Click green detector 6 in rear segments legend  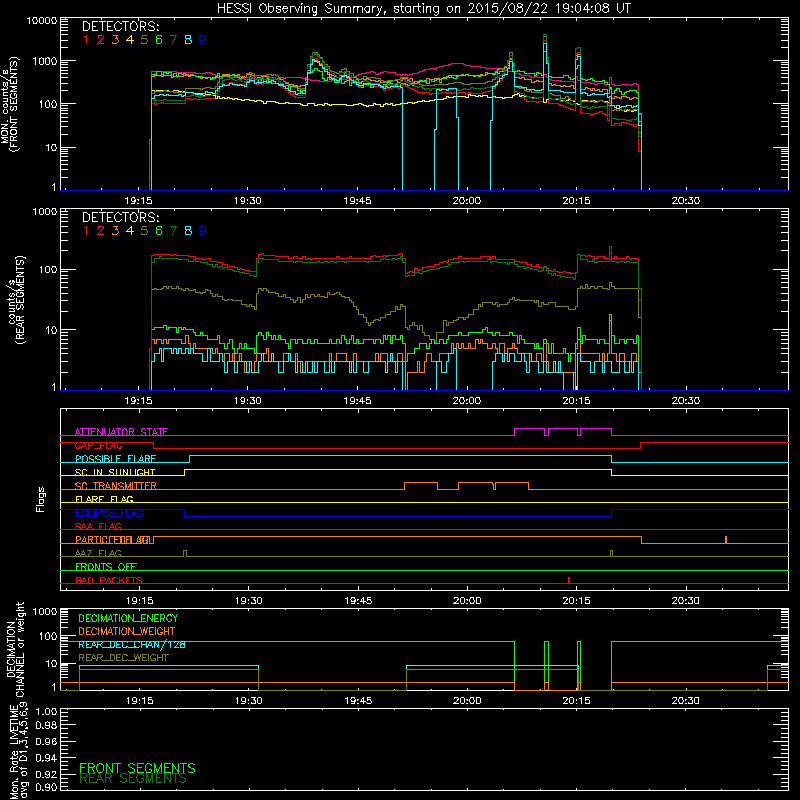coord(159,231)
